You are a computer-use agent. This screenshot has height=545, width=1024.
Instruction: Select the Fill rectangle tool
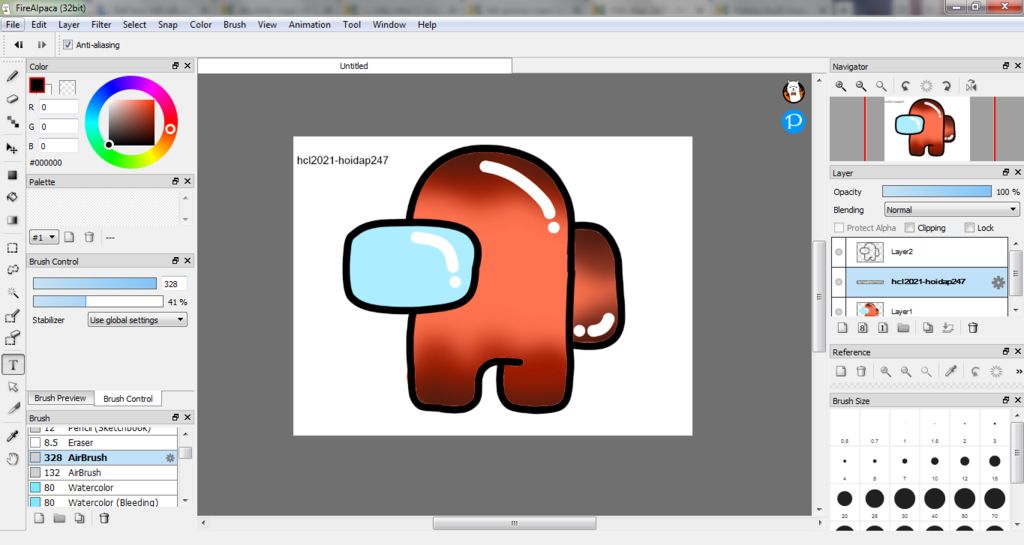coord(12,175)
